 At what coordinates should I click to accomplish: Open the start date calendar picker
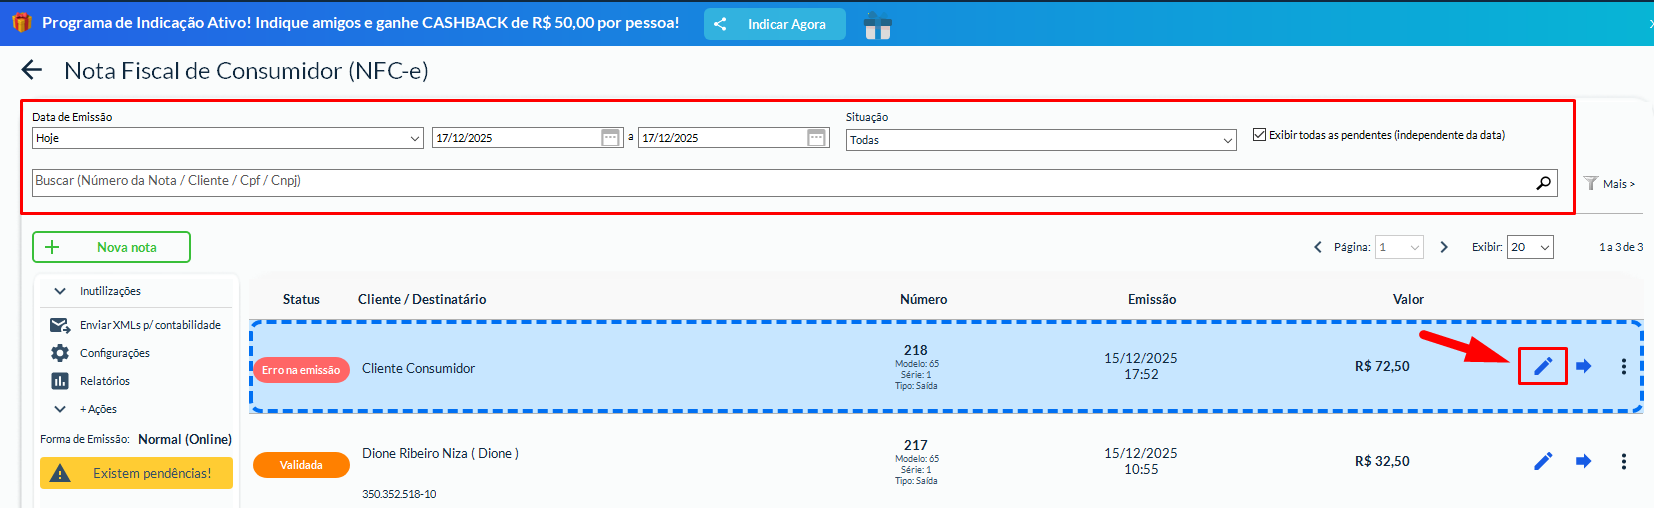click(610, 138)
